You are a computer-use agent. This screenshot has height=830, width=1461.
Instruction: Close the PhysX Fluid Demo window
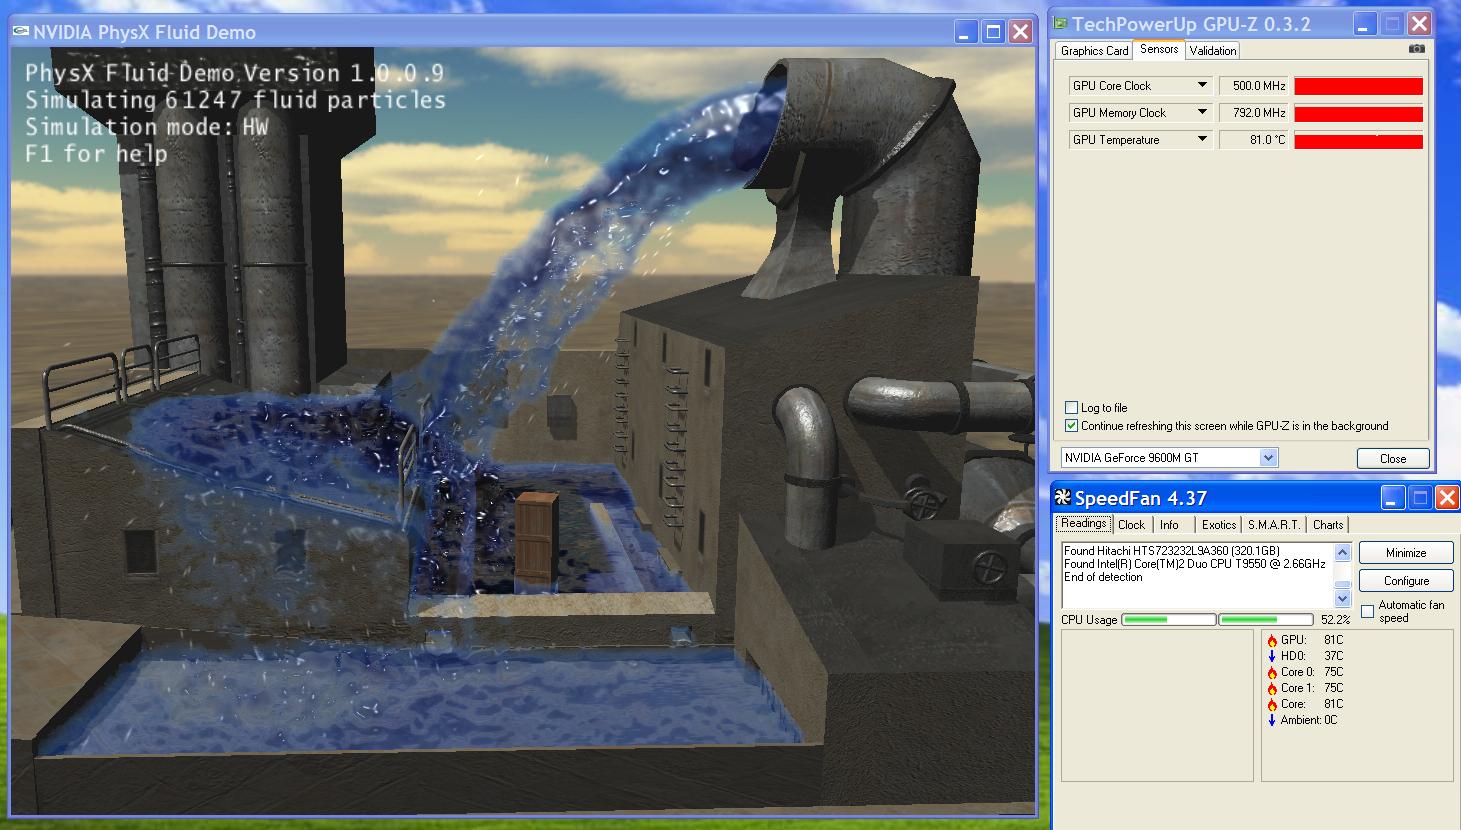point(1021,32)
